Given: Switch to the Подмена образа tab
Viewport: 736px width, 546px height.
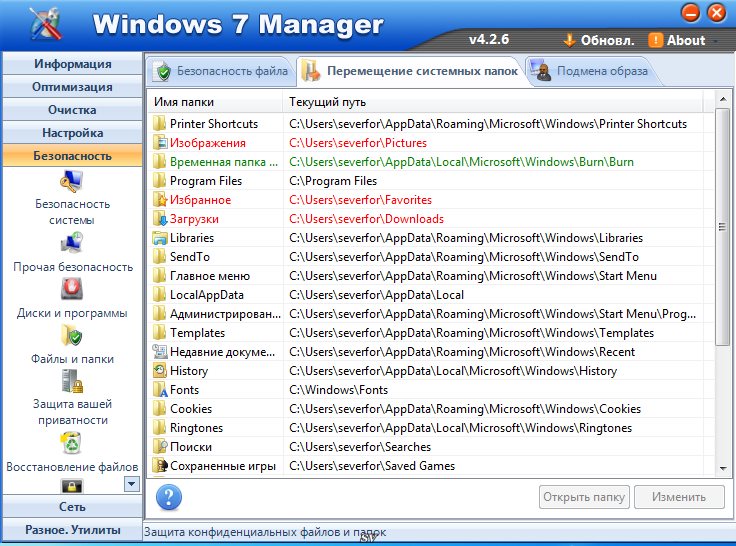Looking at the screenshot, I should [x=591, y=71].
